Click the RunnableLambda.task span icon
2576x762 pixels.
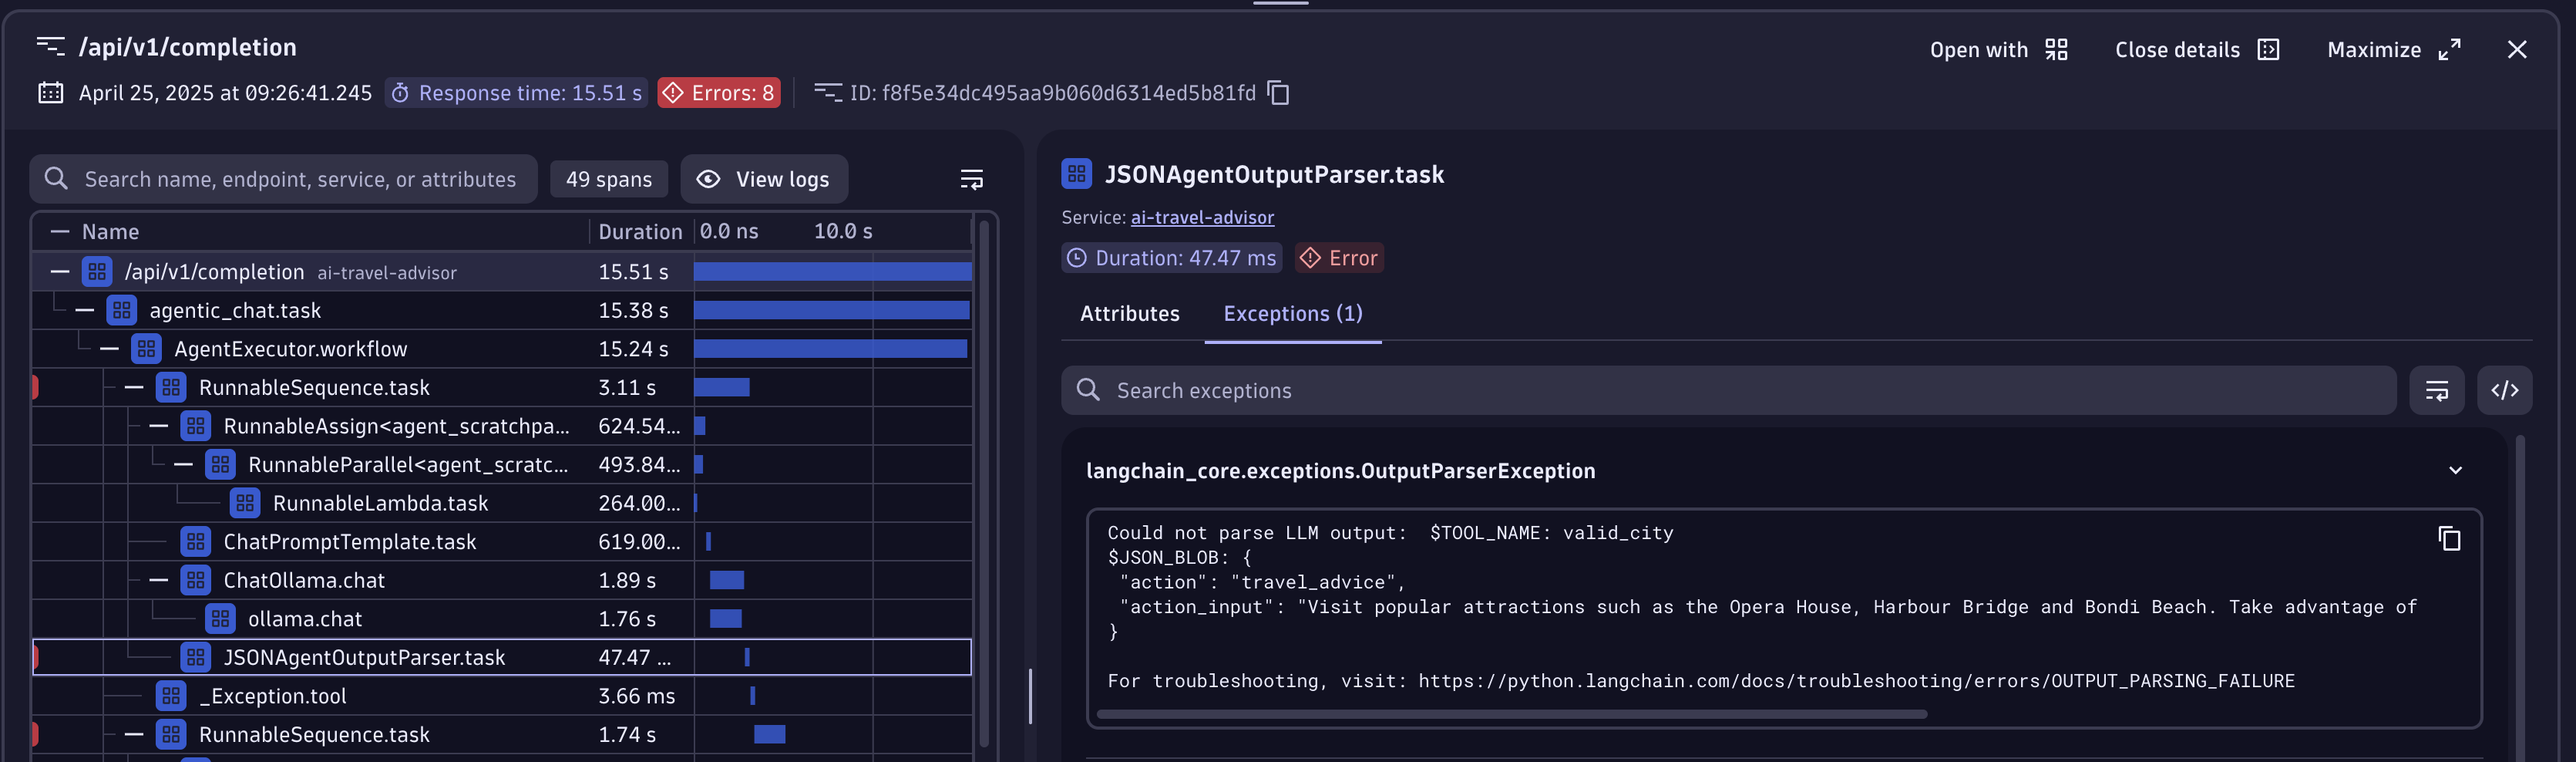pyautogui.click(x=245, y=503)
